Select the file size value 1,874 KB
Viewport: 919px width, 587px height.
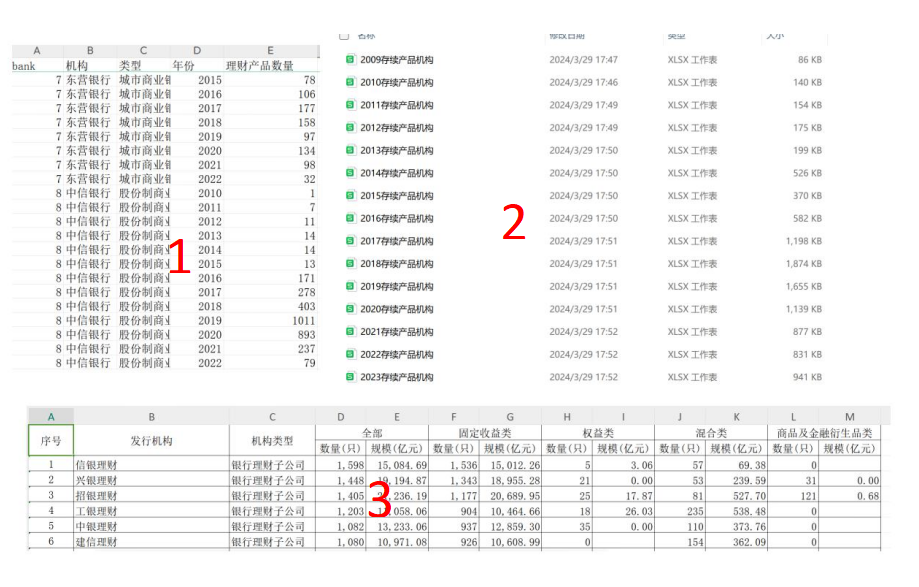pyautogui.click(x=804, y=264)
